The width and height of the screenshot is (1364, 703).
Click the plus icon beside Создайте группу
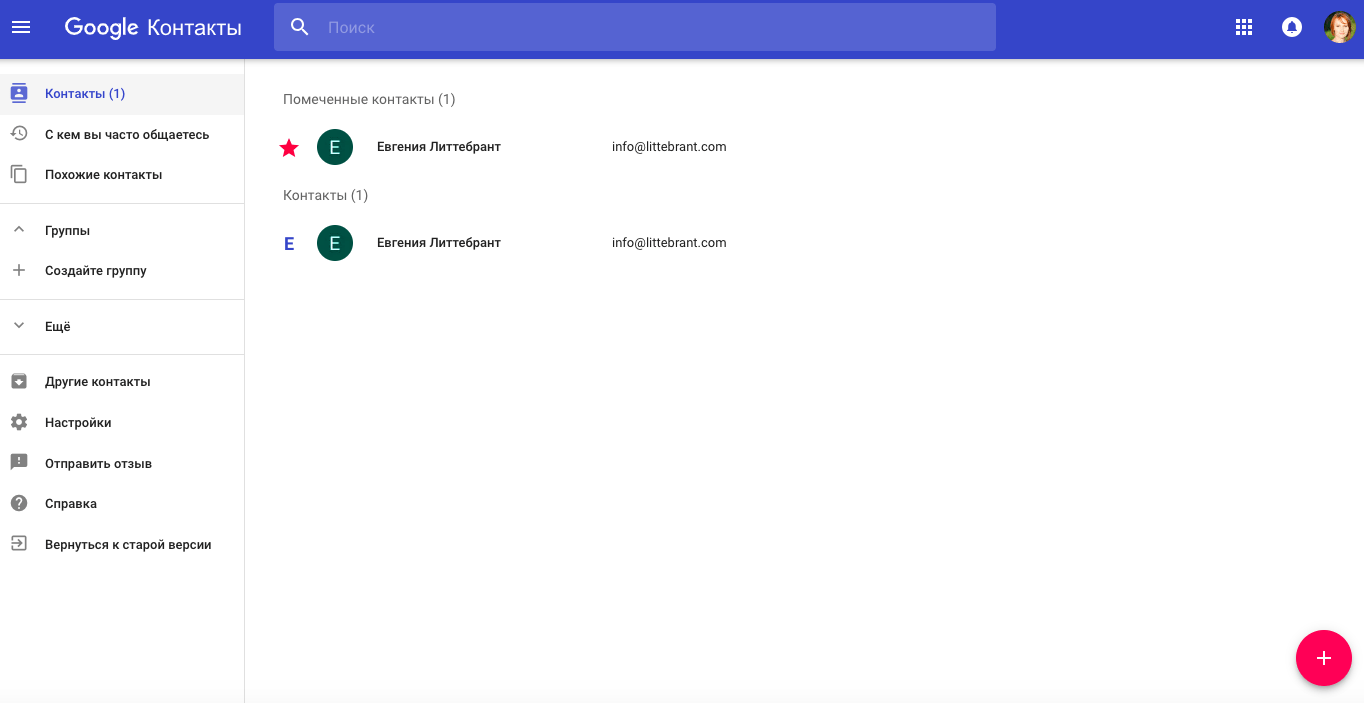pyautogui.click(x=19, y=270)
